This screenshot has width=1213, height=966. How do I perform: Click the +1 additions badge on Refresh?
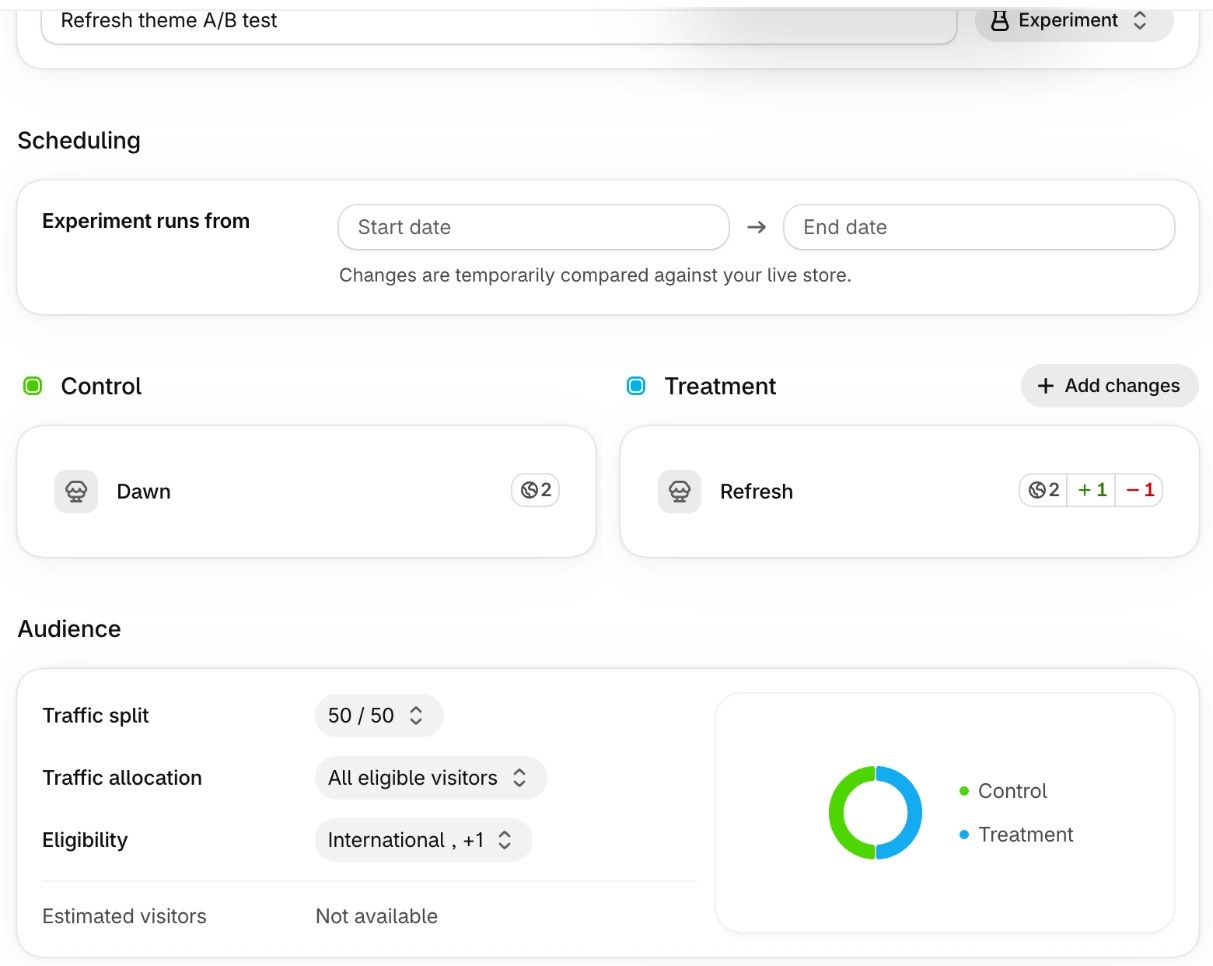(x=1091, y=490)
